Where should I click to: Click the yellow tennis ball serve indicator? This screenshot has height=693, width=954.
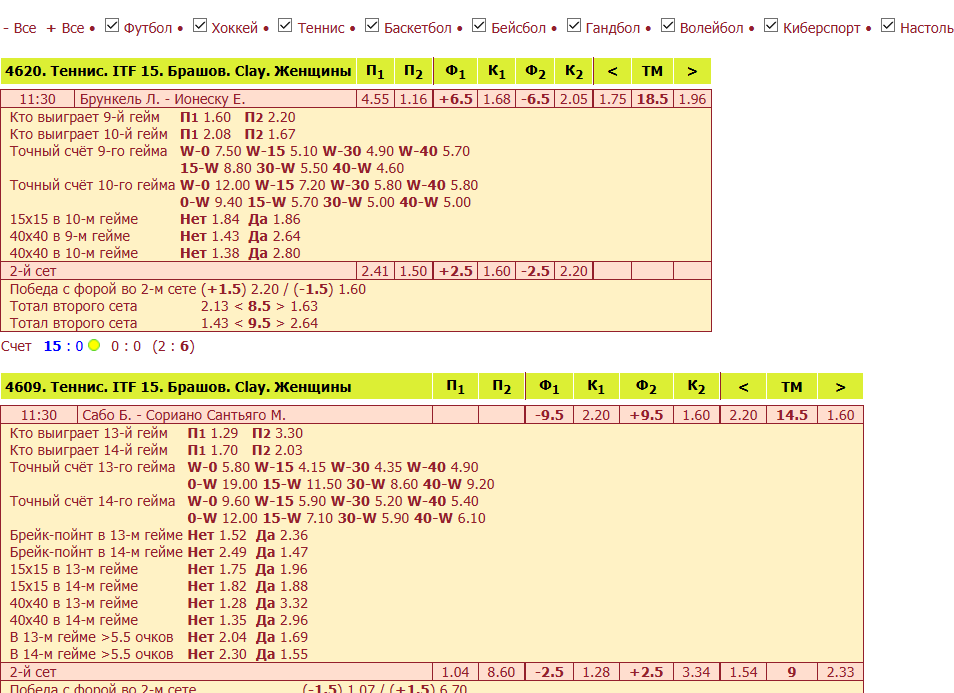pos(94,345)
